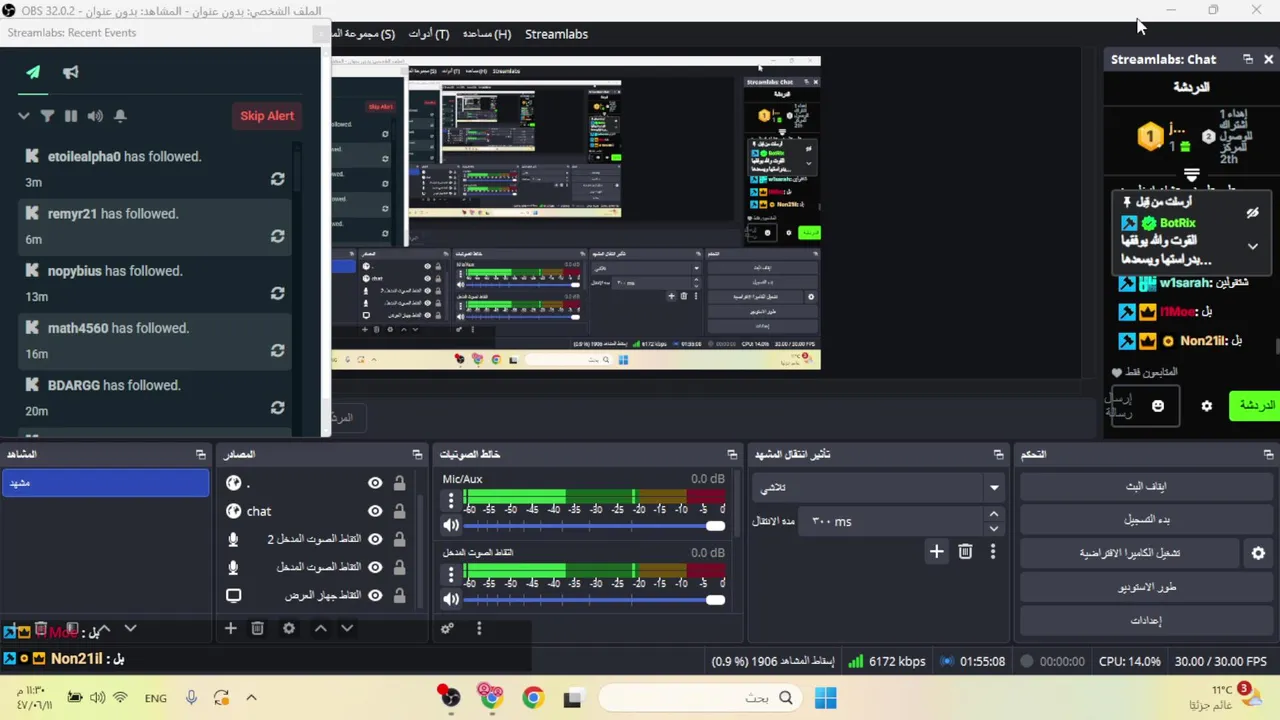Remove selected source with trash icon
1280x720 pixels.
point(257,628)
